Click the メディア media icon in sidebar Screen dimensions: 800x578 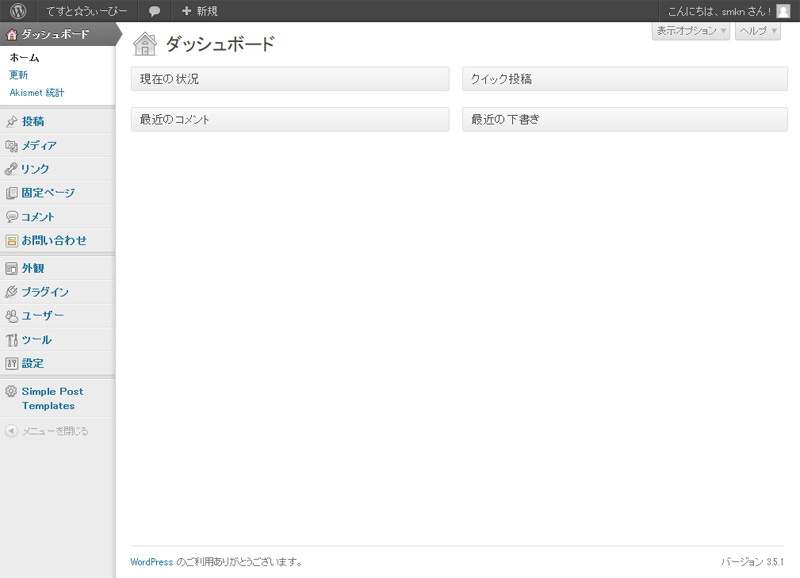pyautogui.click(x=11, y=146)
